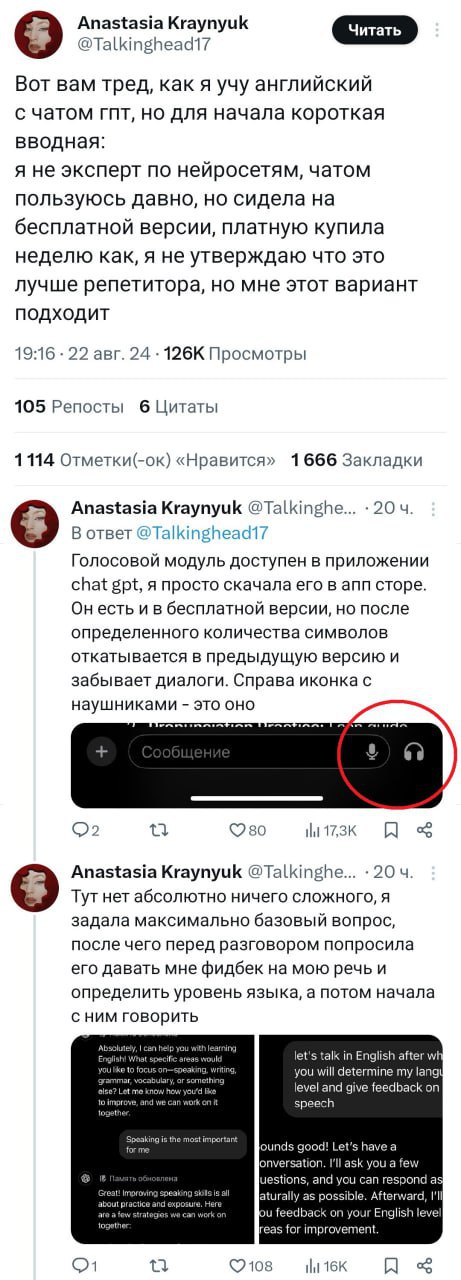Click reply icon with 1 reply
Viewport: 461px width, 1280px height.
85,1265
